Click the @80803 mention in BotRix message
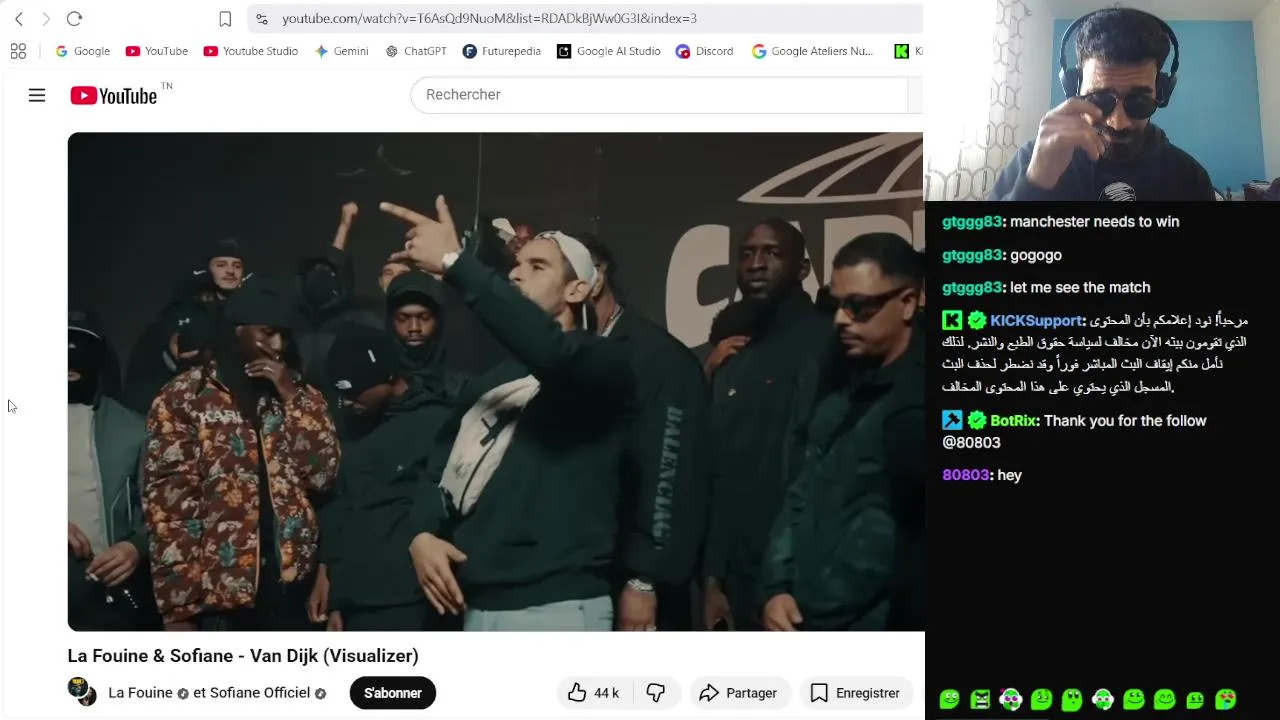This screenshot has height=720, width=1280. click(x=971, y=443)
